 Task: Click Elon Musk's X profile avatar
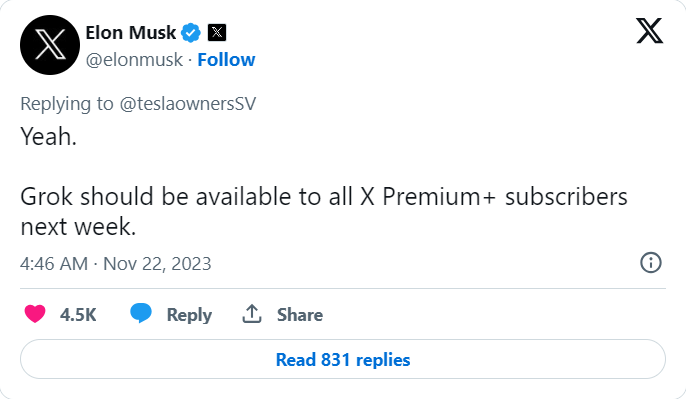point(50,45)
